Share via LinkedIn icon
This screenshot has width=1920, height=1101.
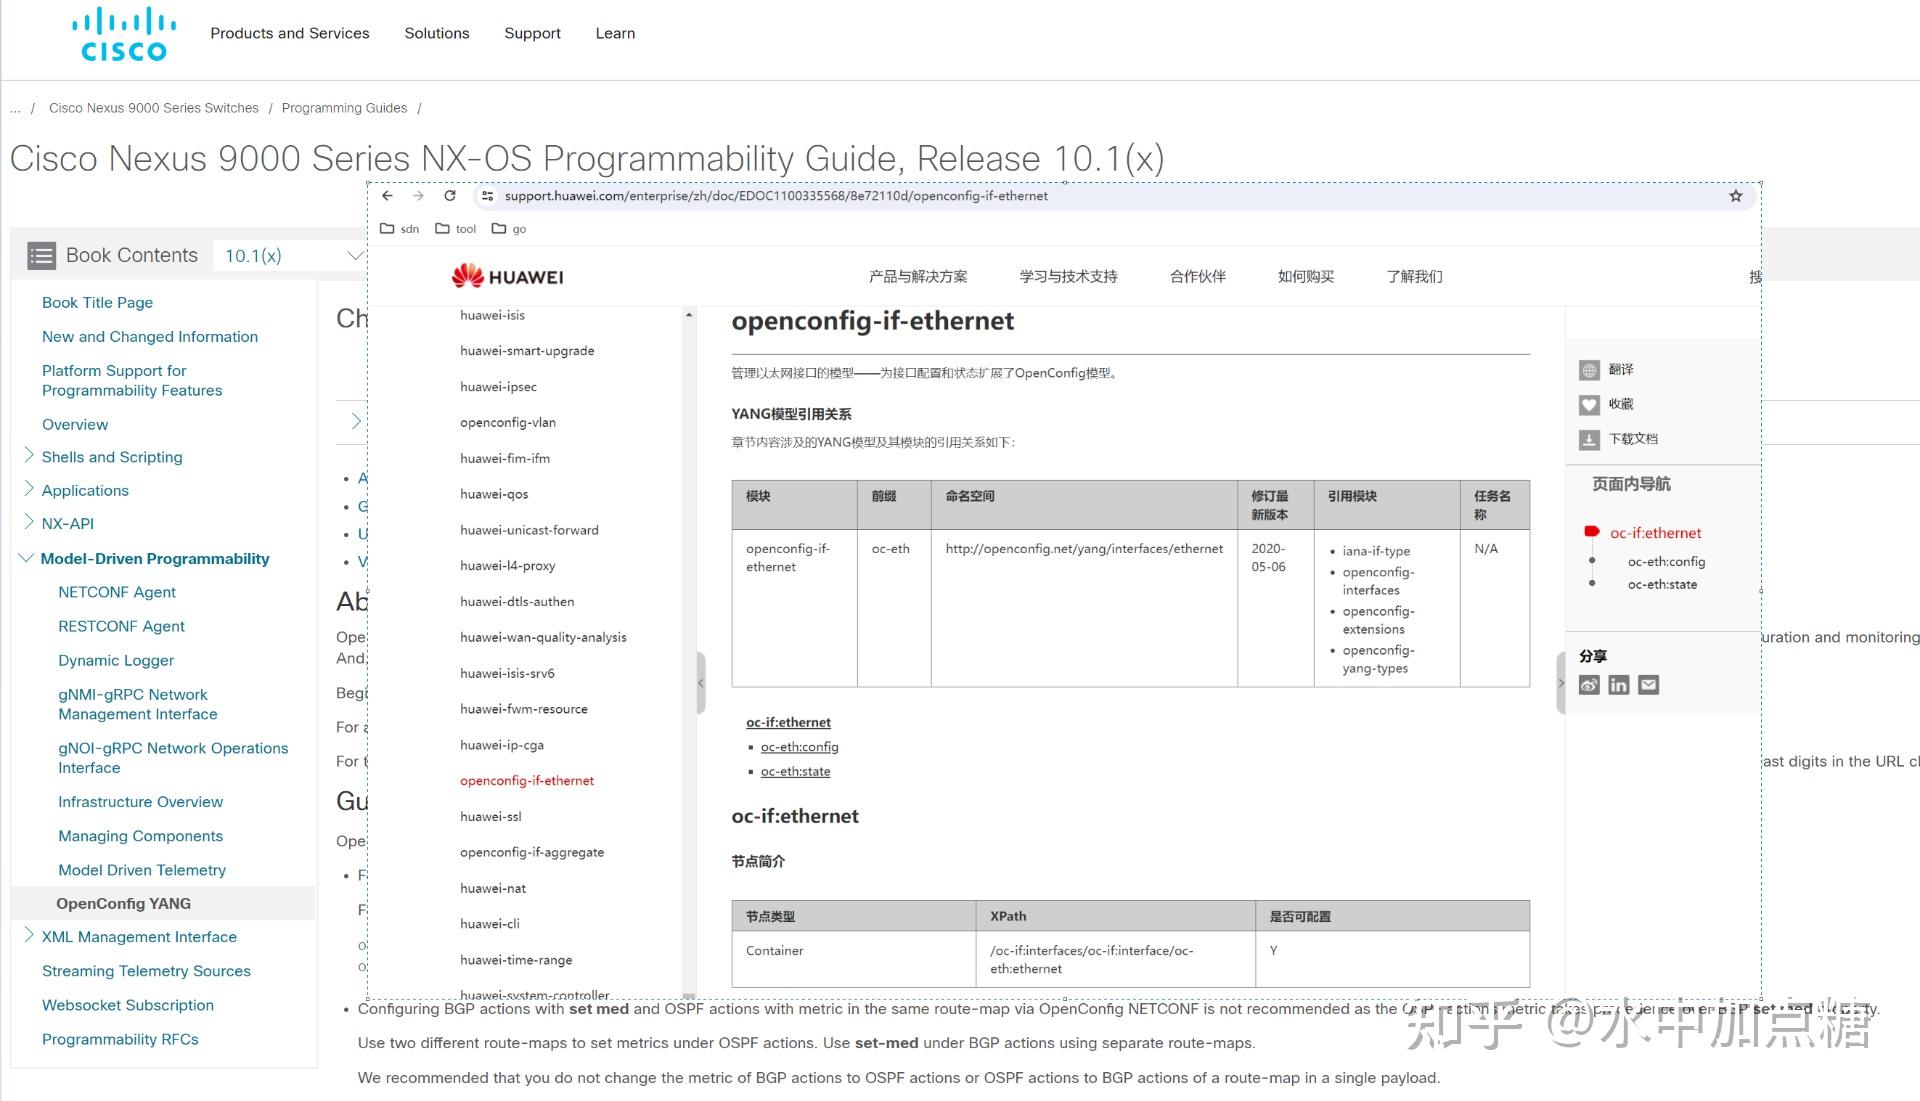(x=1618, y=685)
